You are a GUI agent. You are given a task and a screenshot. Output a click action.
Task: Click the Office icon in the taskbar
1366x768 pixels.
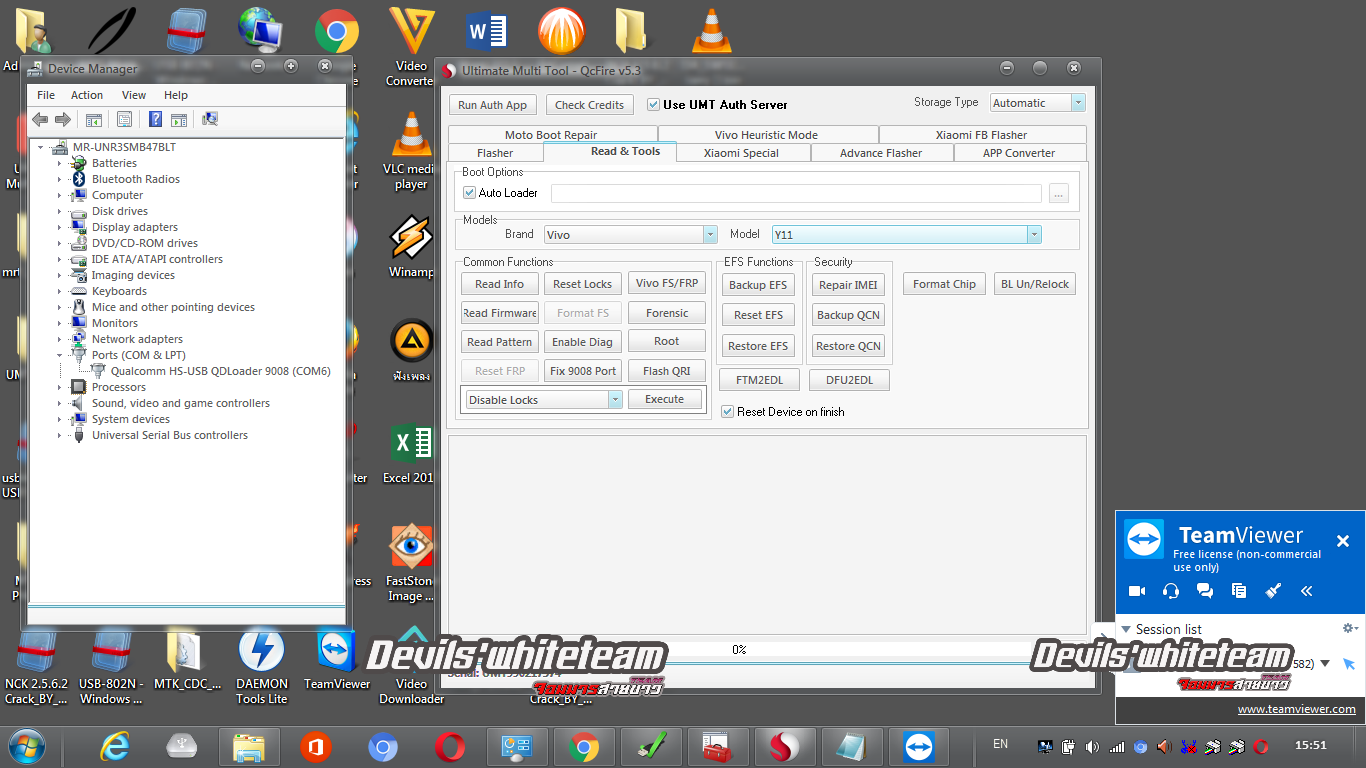pyautogui.click(x=315, y=747)
